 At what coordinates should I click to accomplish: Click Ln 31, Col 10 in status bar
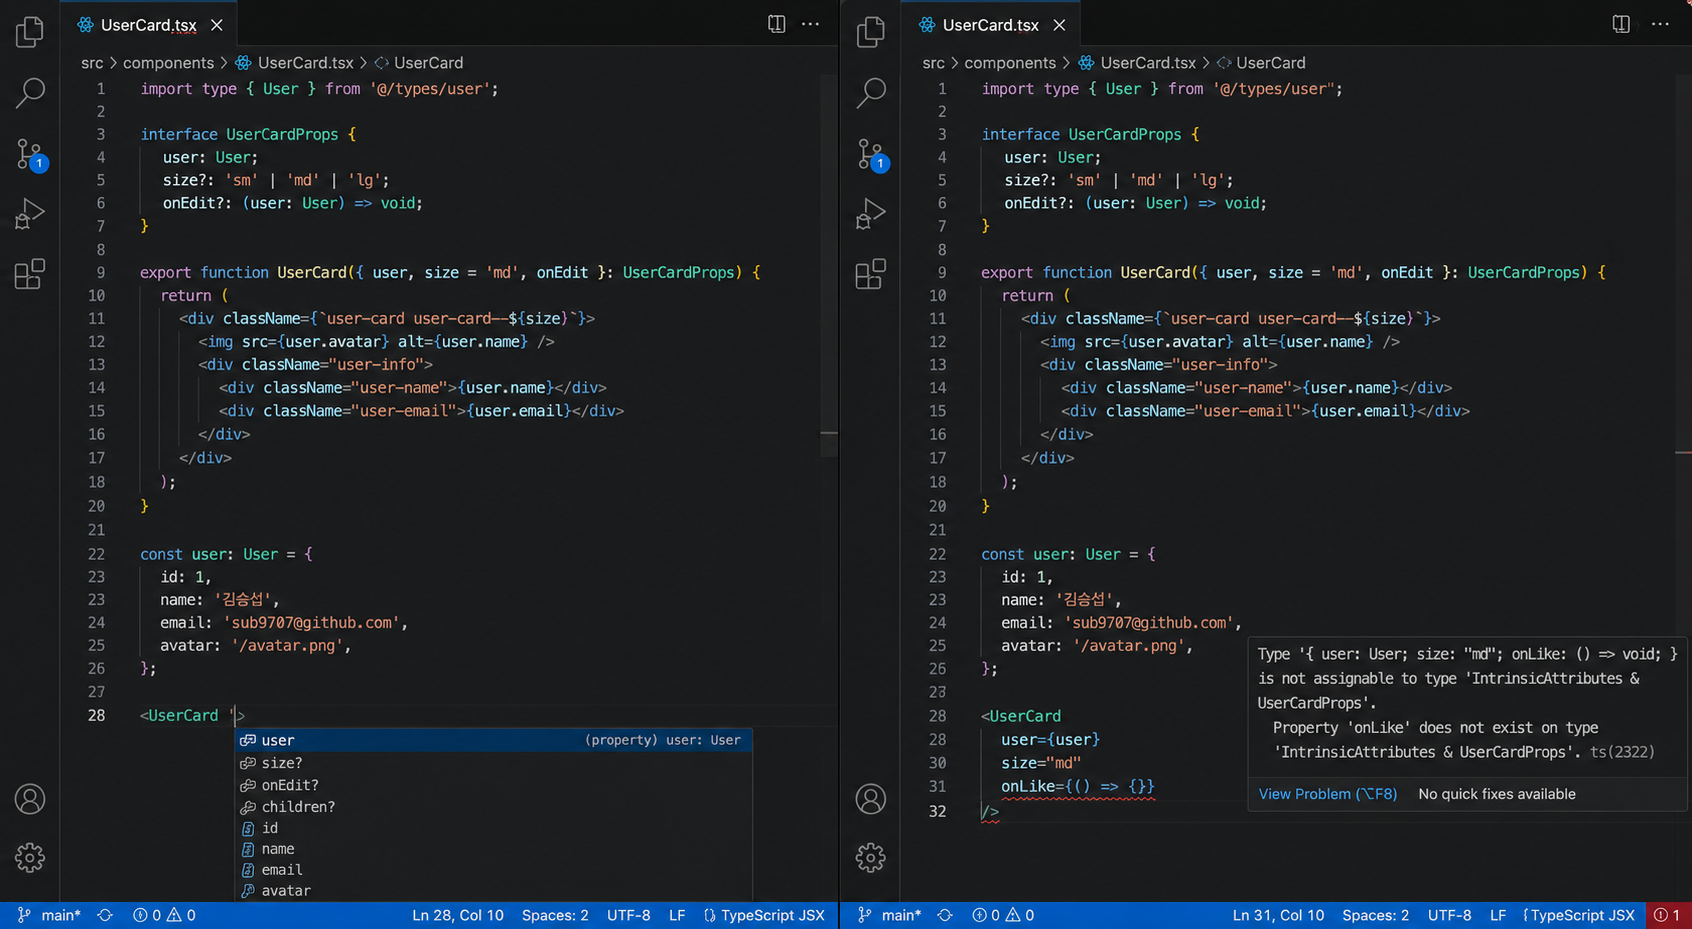[x=1278, y=915]
